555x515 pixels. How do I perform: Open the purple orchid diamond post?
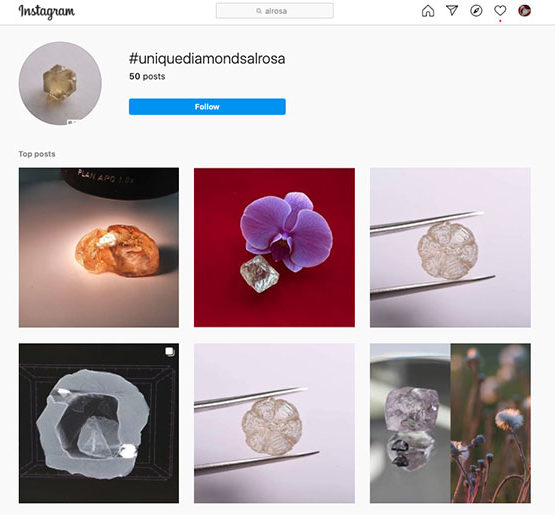pos(274,247)
